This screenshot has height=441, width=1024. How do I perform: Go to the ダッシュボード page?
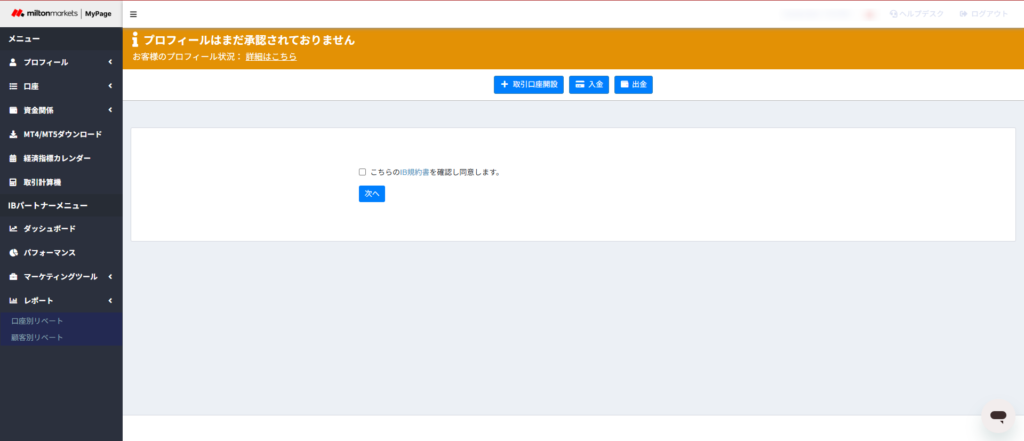[49, 229]
